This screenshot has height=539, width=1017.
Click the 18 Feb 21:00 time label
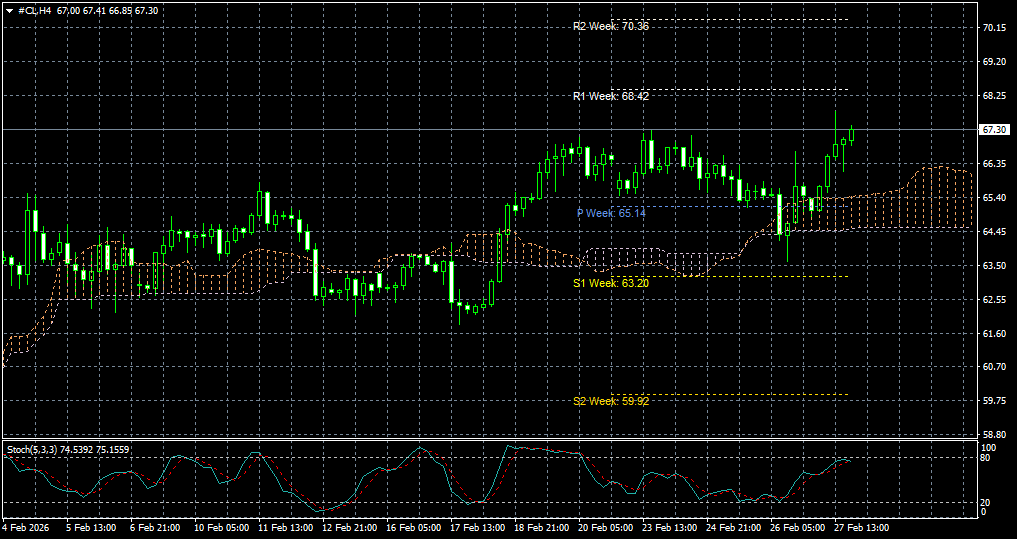pyautogui.click(x=543, y=528)
